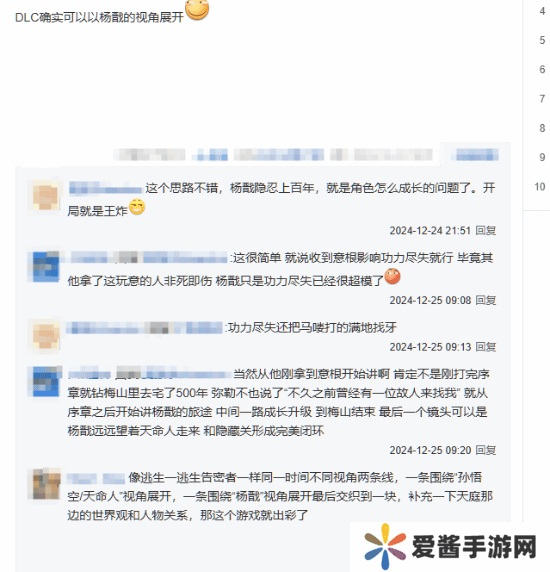
Task: Click the blushing emoji after 王炸
Action: pos(137,207)
